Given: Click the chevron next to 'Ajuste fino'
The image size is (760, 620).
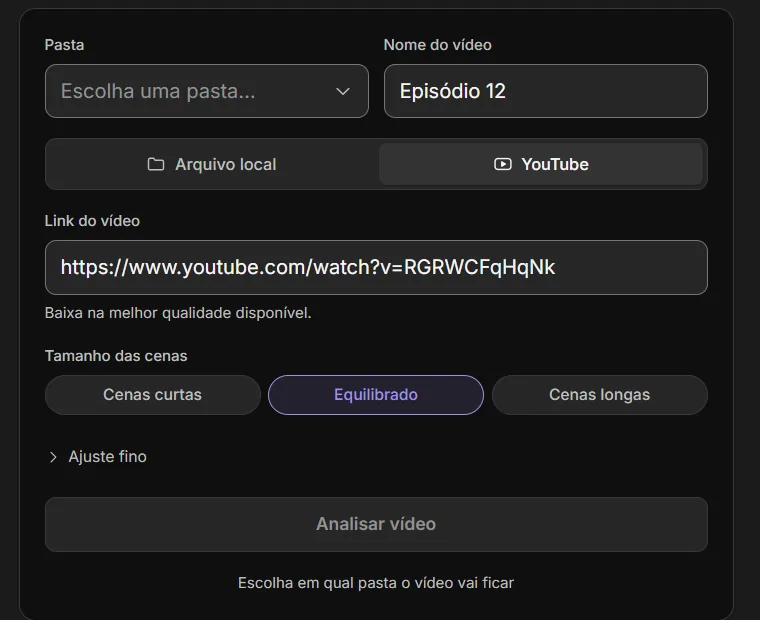Looking at the screenshot, I should (x=53, y=457).
